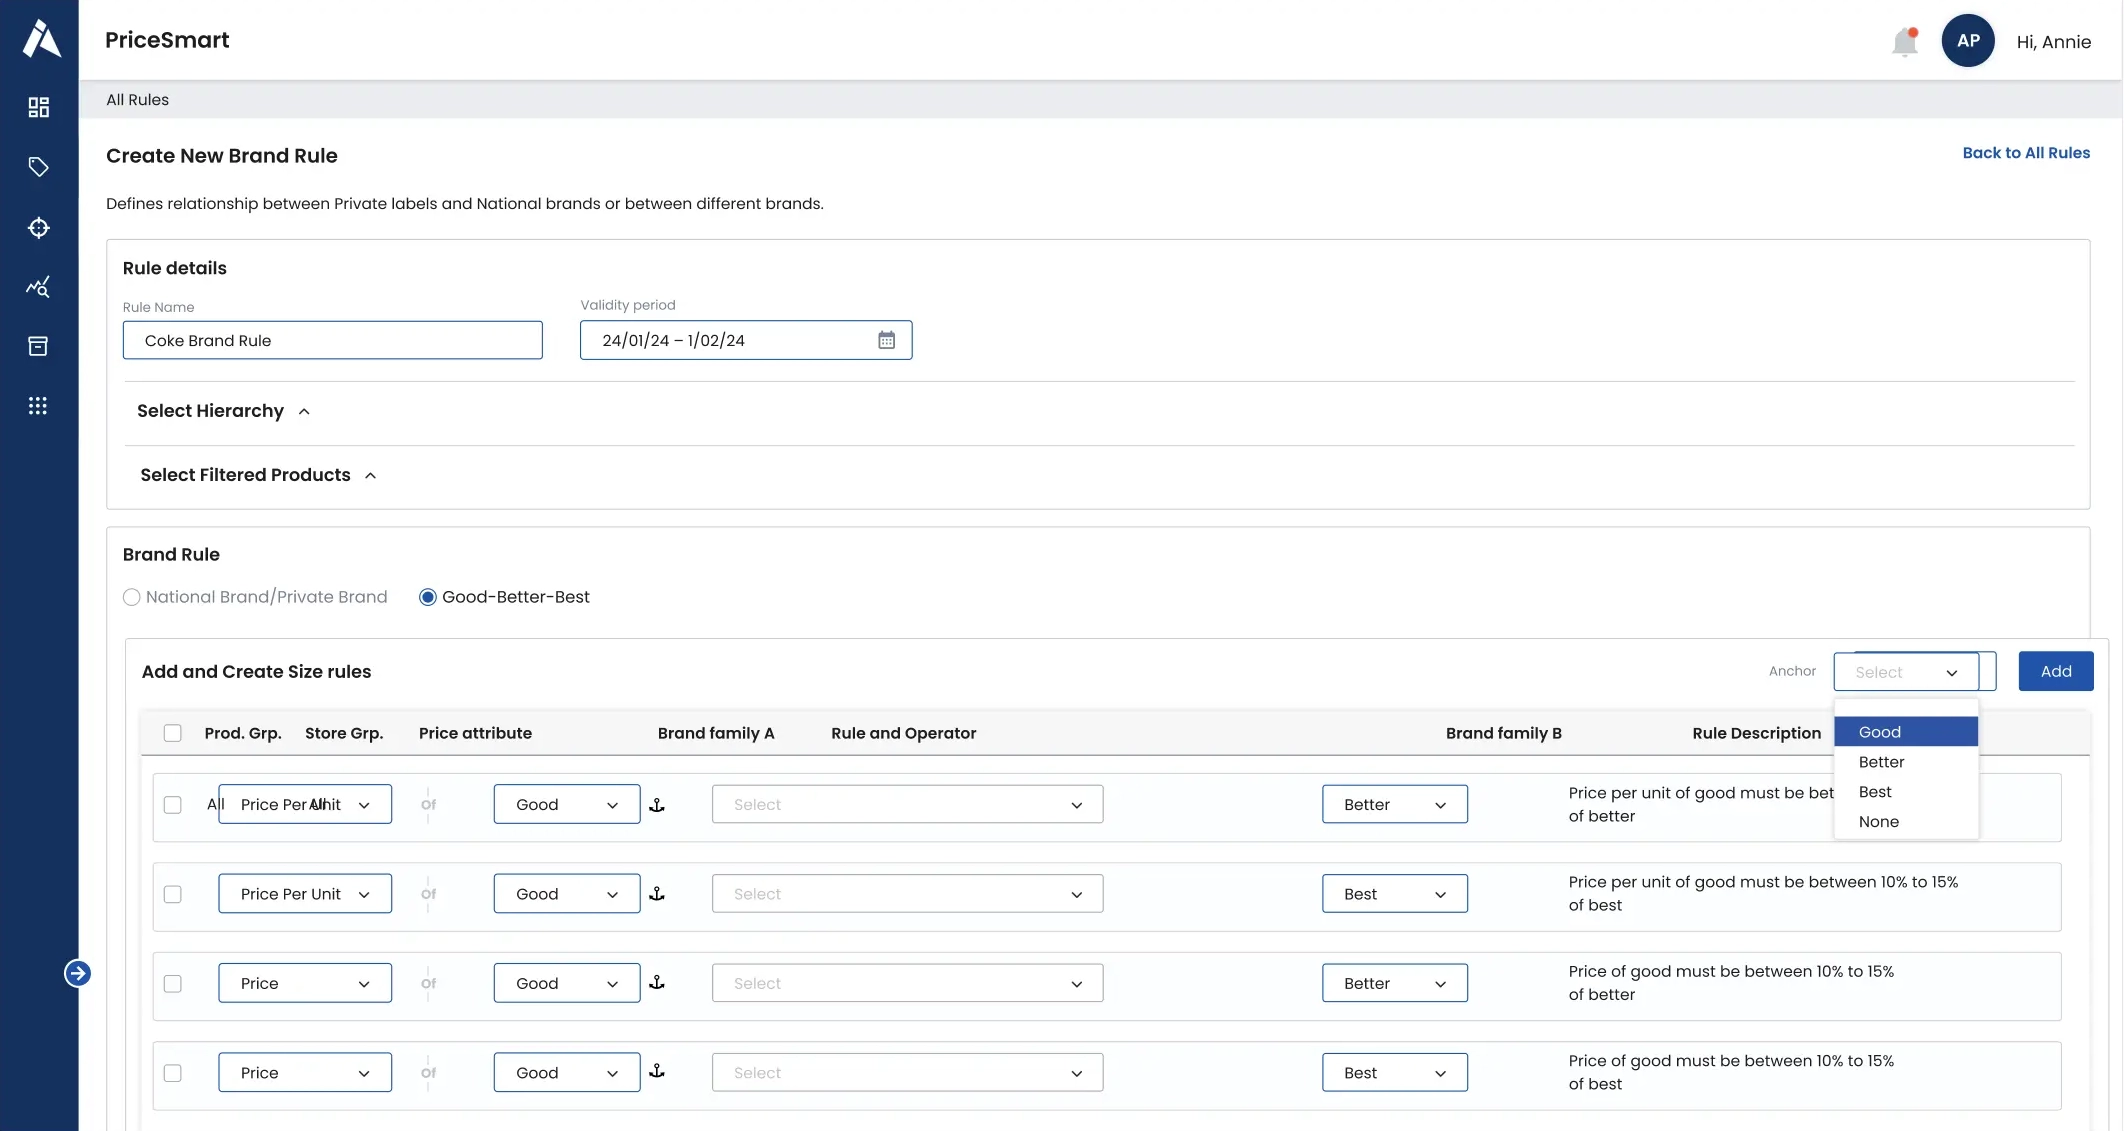
Task: Click the AP user avatar
Action: coord(1967,41)
